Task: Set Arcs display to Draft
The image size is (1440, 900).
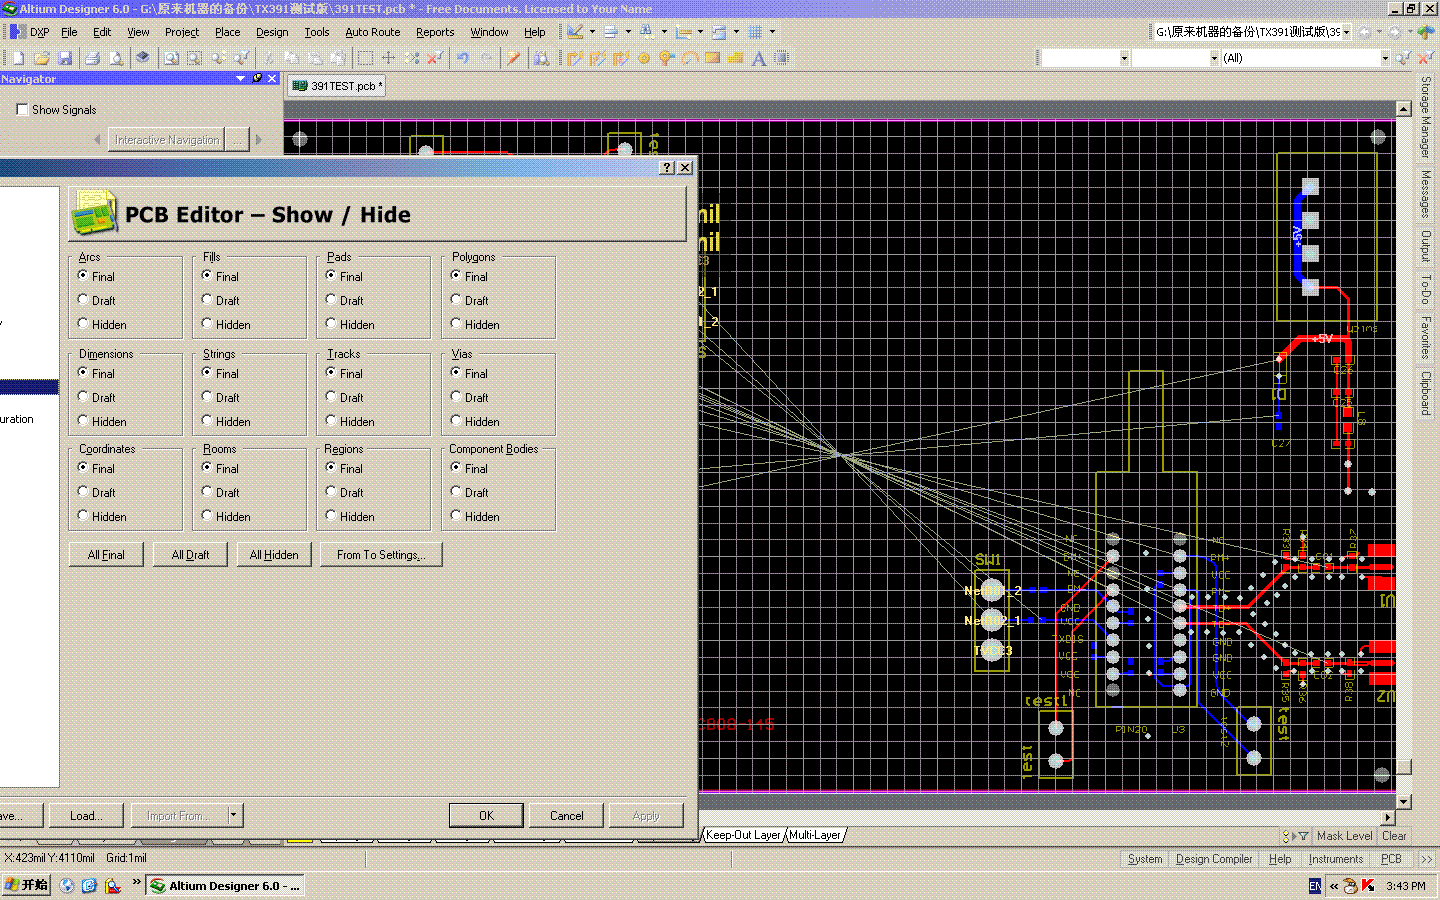Action: pyautogui.click(x=83, y=300)
